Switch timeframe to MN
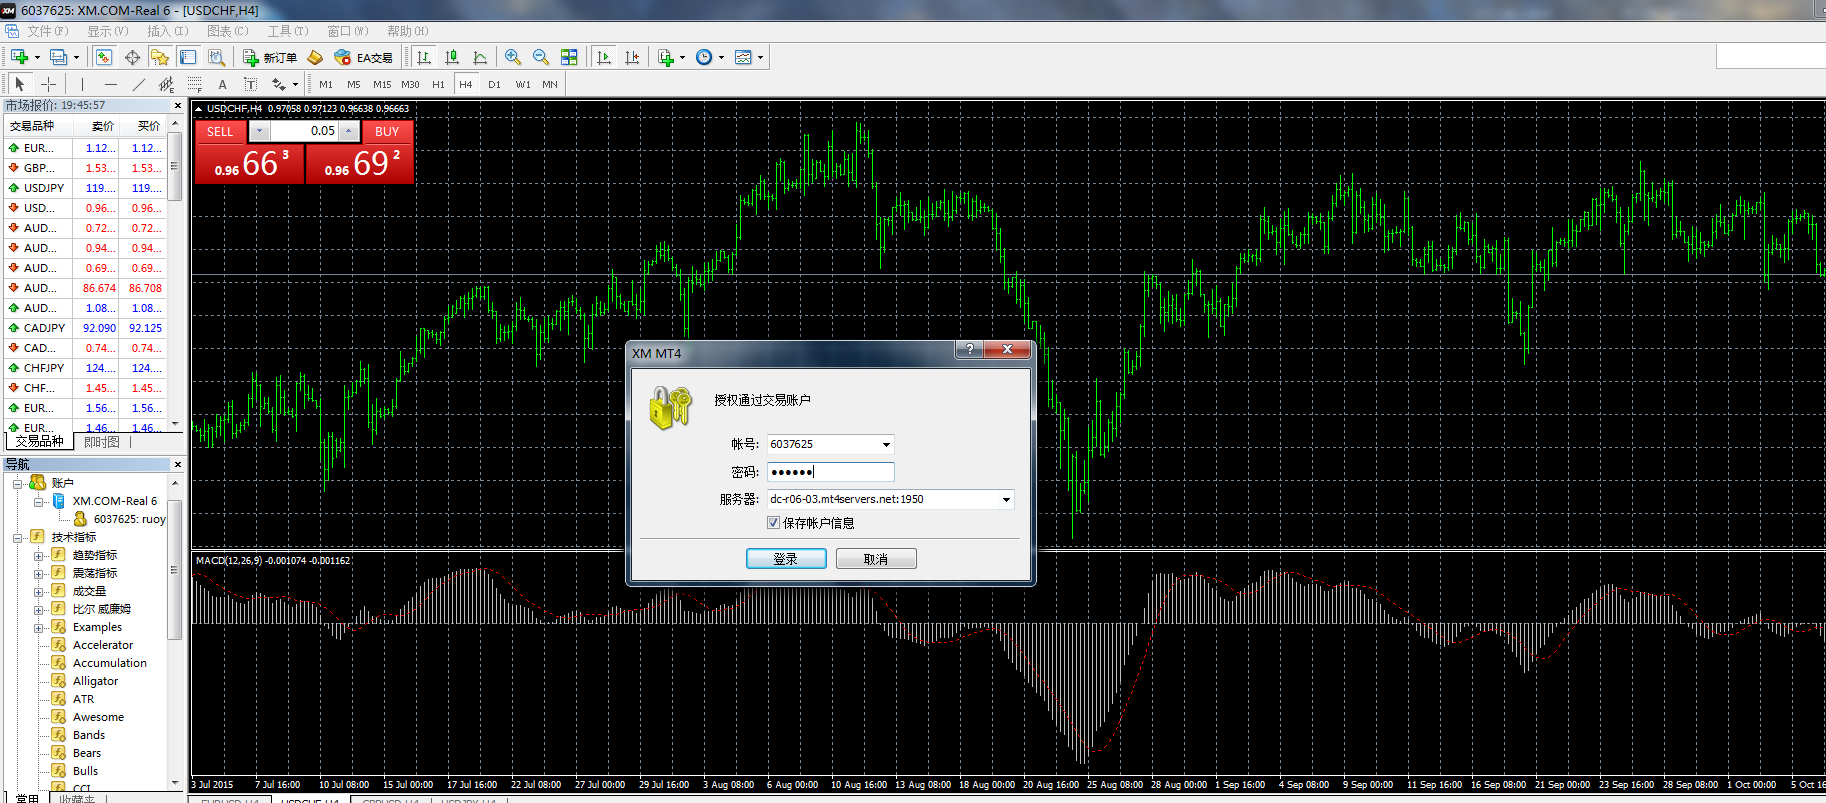This screenshot has width=1826, height=803. tap(550, 84)
